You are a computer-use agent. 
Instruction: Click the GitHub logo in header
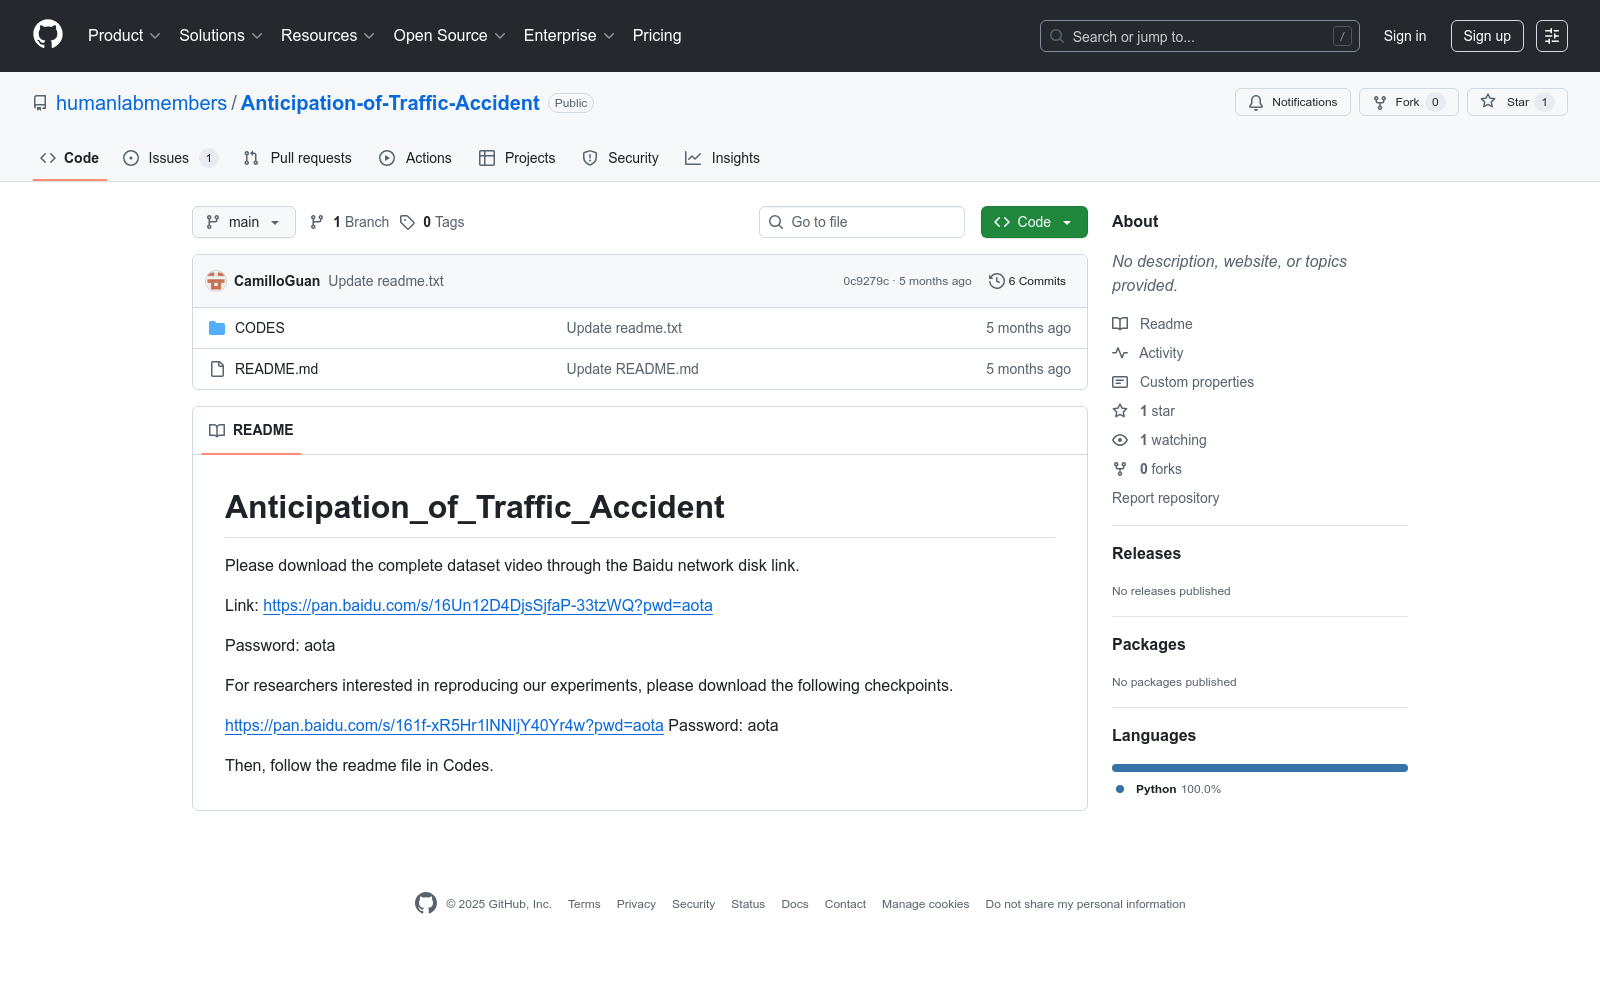tap(48, 35)
